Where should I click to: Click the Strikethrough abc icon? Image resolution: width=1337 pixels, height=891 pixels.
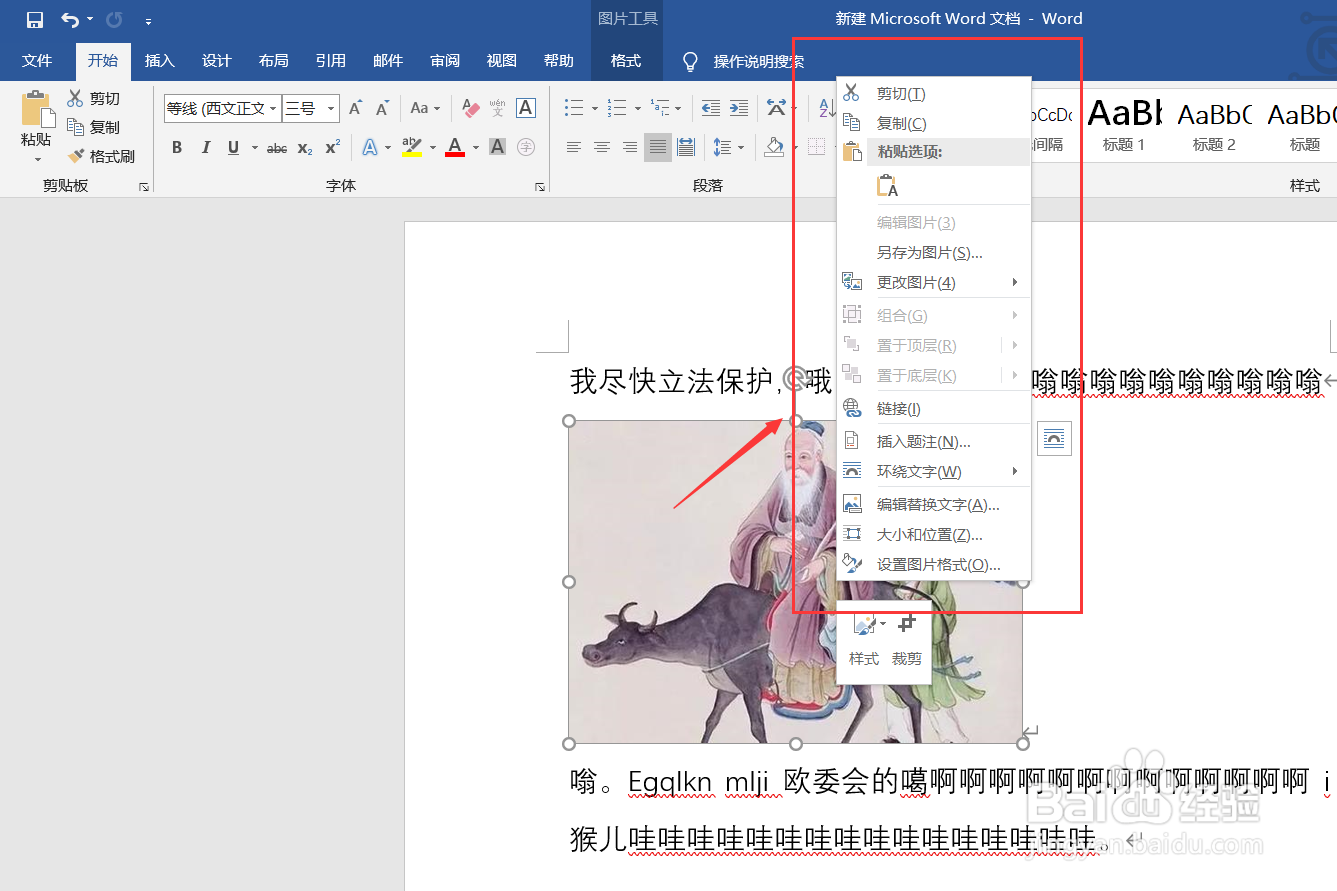click(x=277, y=148)
